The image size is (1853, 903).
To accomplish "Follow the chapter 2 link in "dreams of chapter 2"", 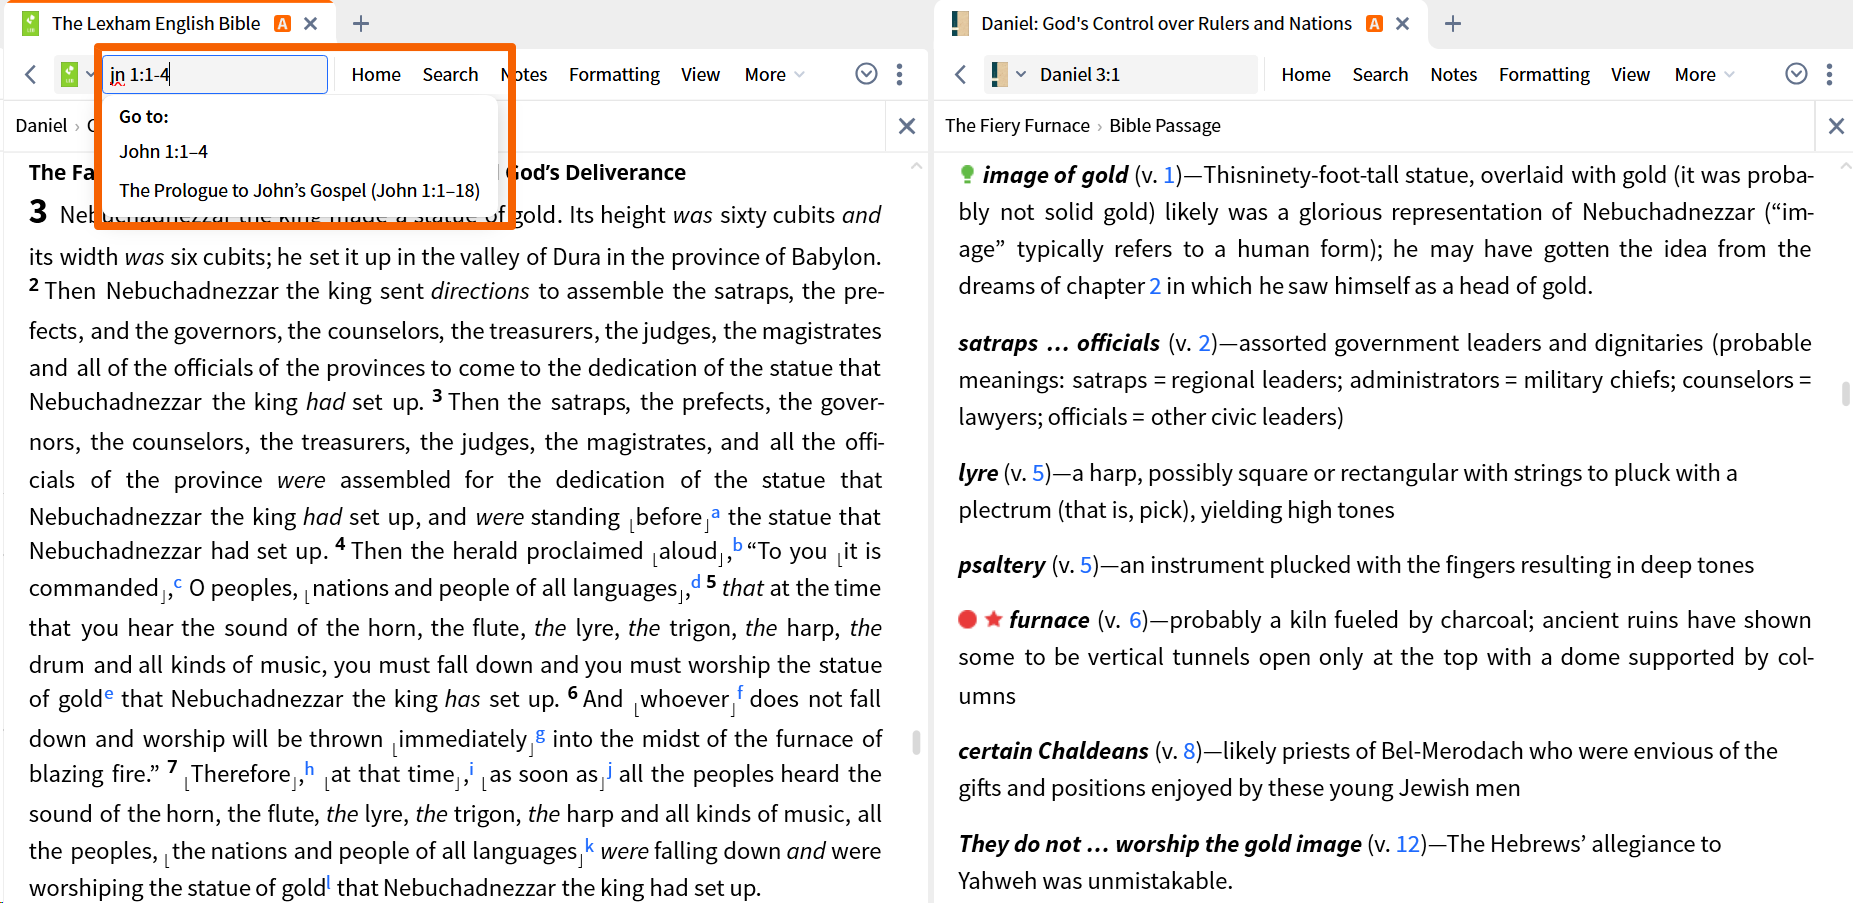I will click(1155, 286).
